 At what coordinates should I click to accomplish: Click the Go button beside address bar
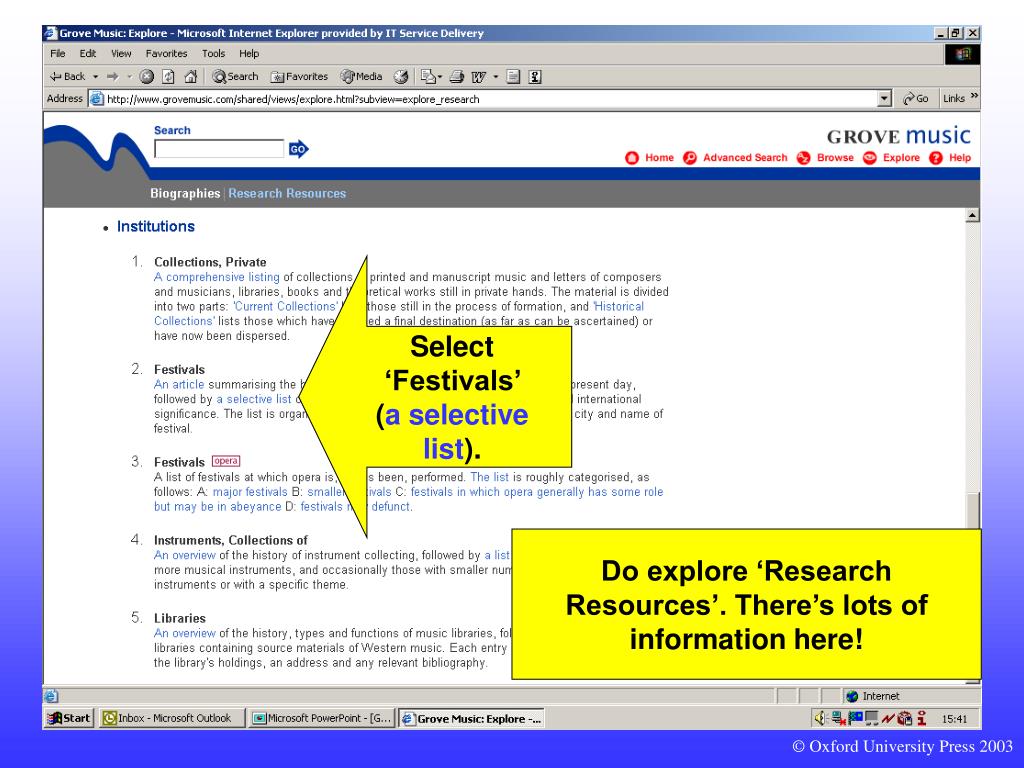(916, 99)
